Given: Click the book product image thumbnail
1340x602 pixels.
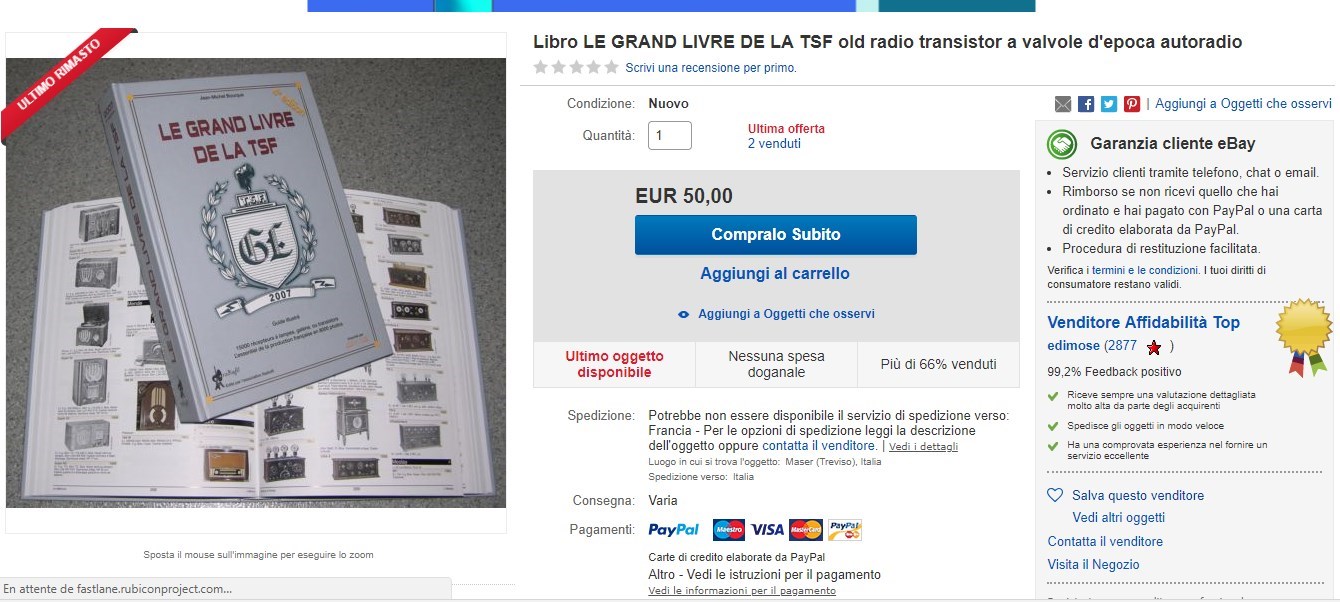Looking at the screenshot, I should point(256,283).
